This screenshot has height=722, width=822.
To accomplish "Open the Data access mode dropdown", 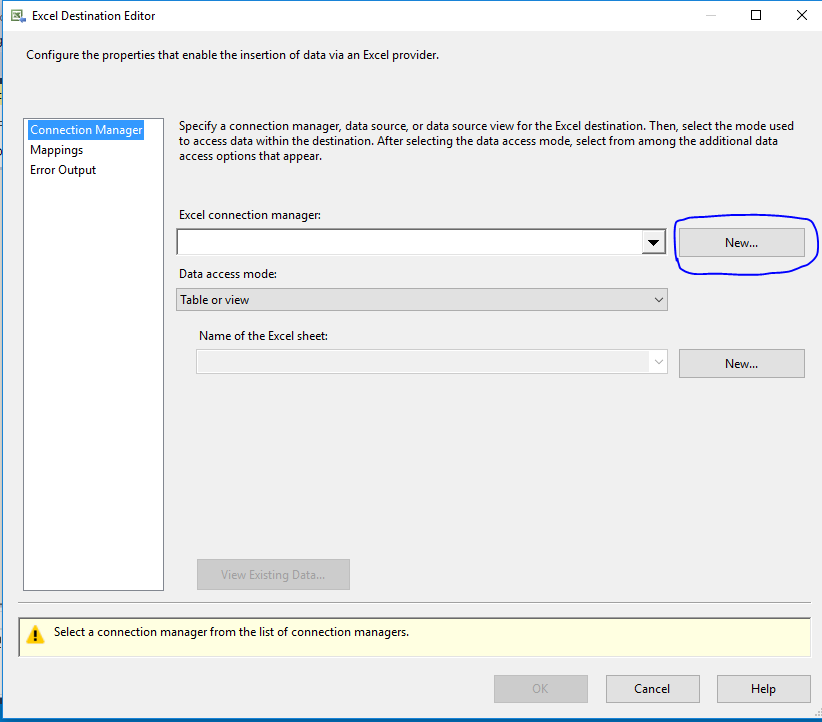I will coord(421,300).
